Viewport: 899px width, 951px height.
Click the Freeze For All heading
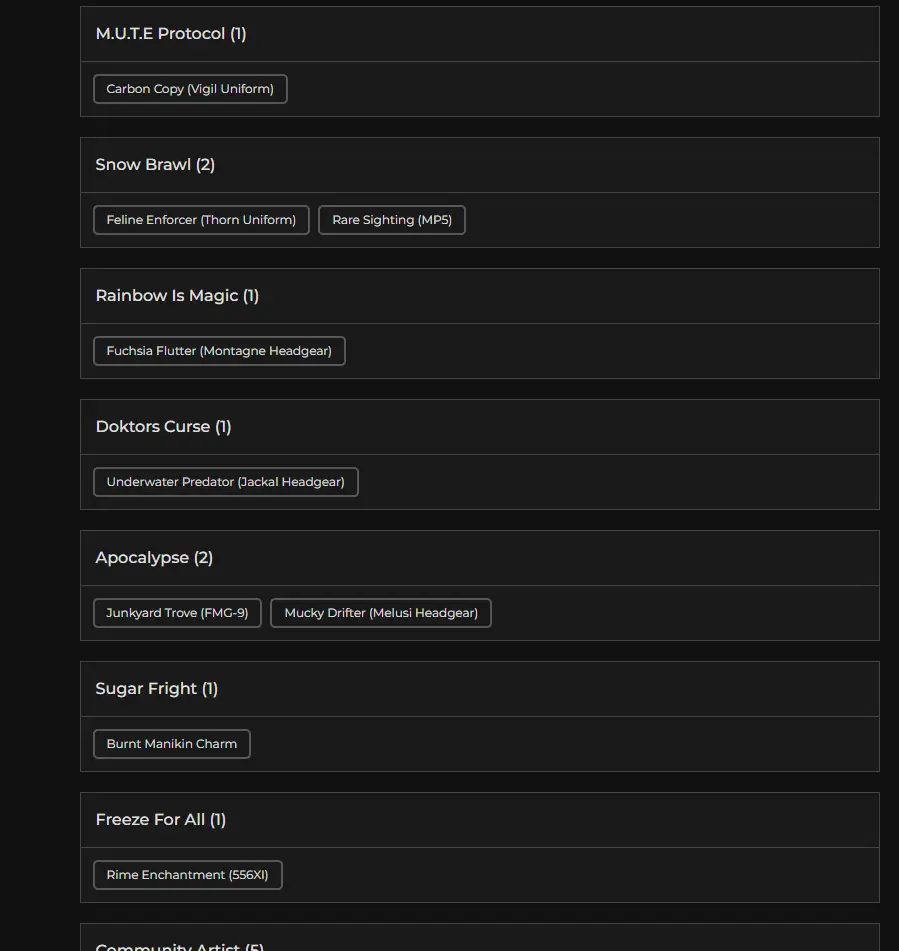coord(150,820)
